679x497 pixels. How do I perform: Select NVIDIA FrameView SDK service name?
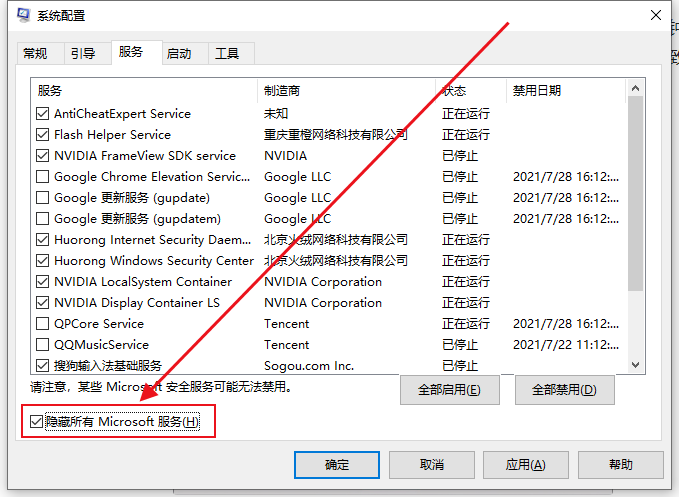pyautogui.click(x=145, y=155)
